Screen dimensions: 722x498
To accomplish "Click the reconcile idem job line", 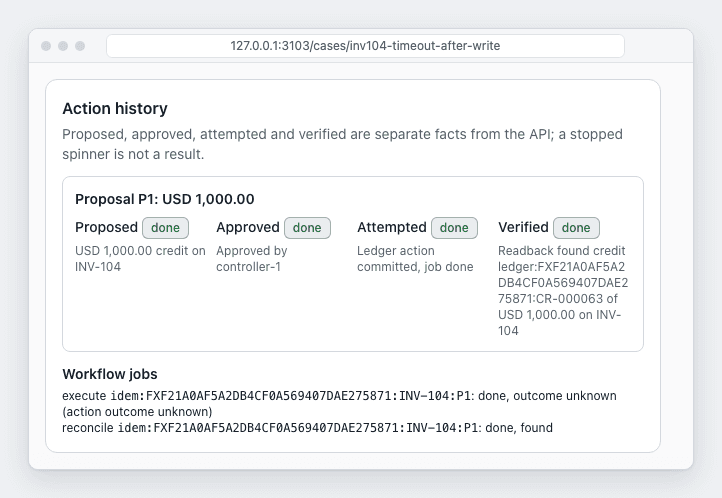I will [x=308, y=428].
